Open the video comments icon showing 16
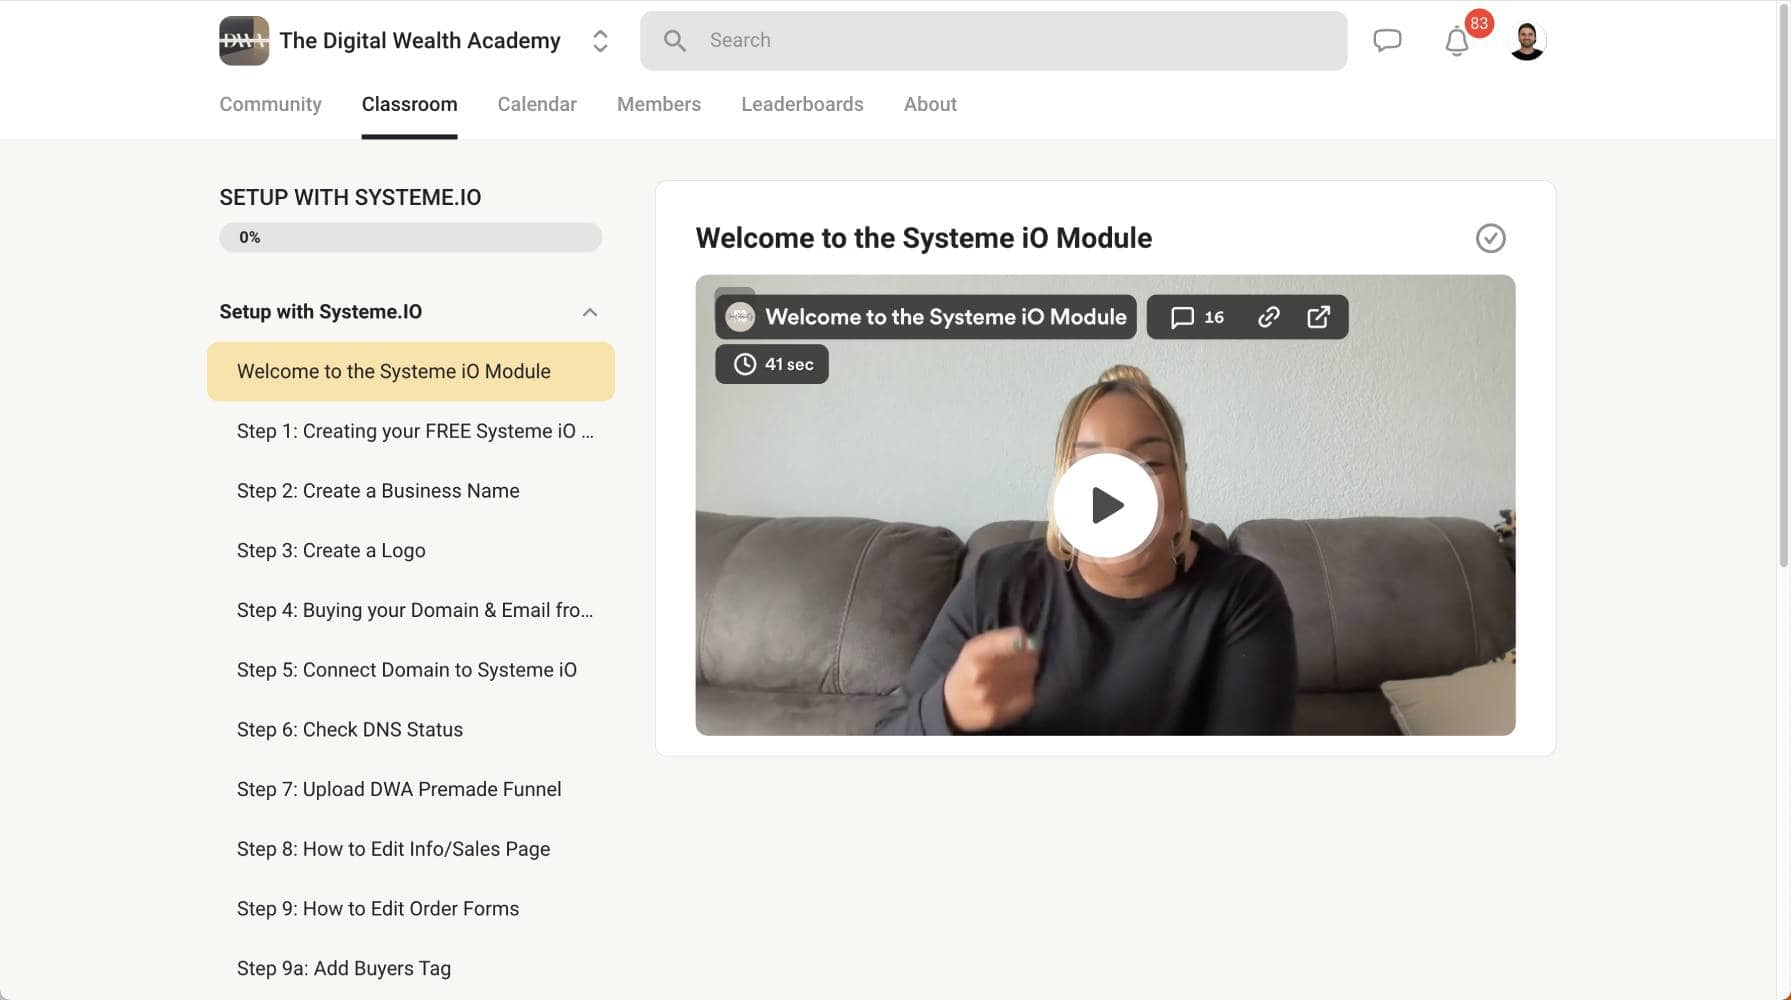Image resolution: width=1791 pixels, height=1000 pixels. click(1196, 317)
